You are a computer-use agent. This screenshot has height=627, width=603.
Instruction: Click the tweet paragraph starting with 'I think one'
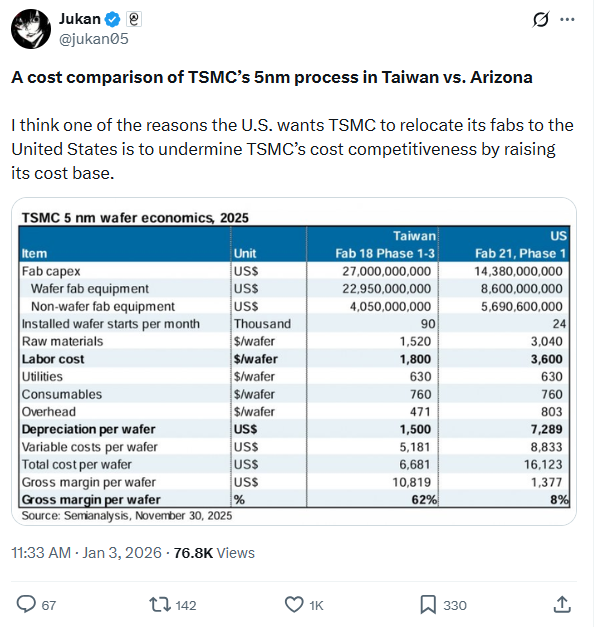pyautogui.click(x=290, y=149)
